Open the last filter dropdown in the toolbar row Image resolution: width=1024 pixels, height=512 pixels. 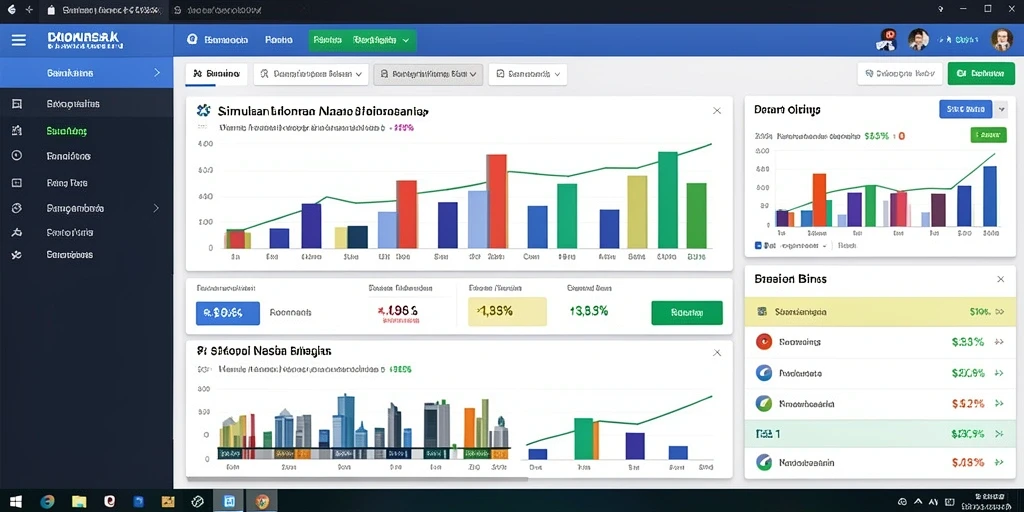tap(528, 74)
